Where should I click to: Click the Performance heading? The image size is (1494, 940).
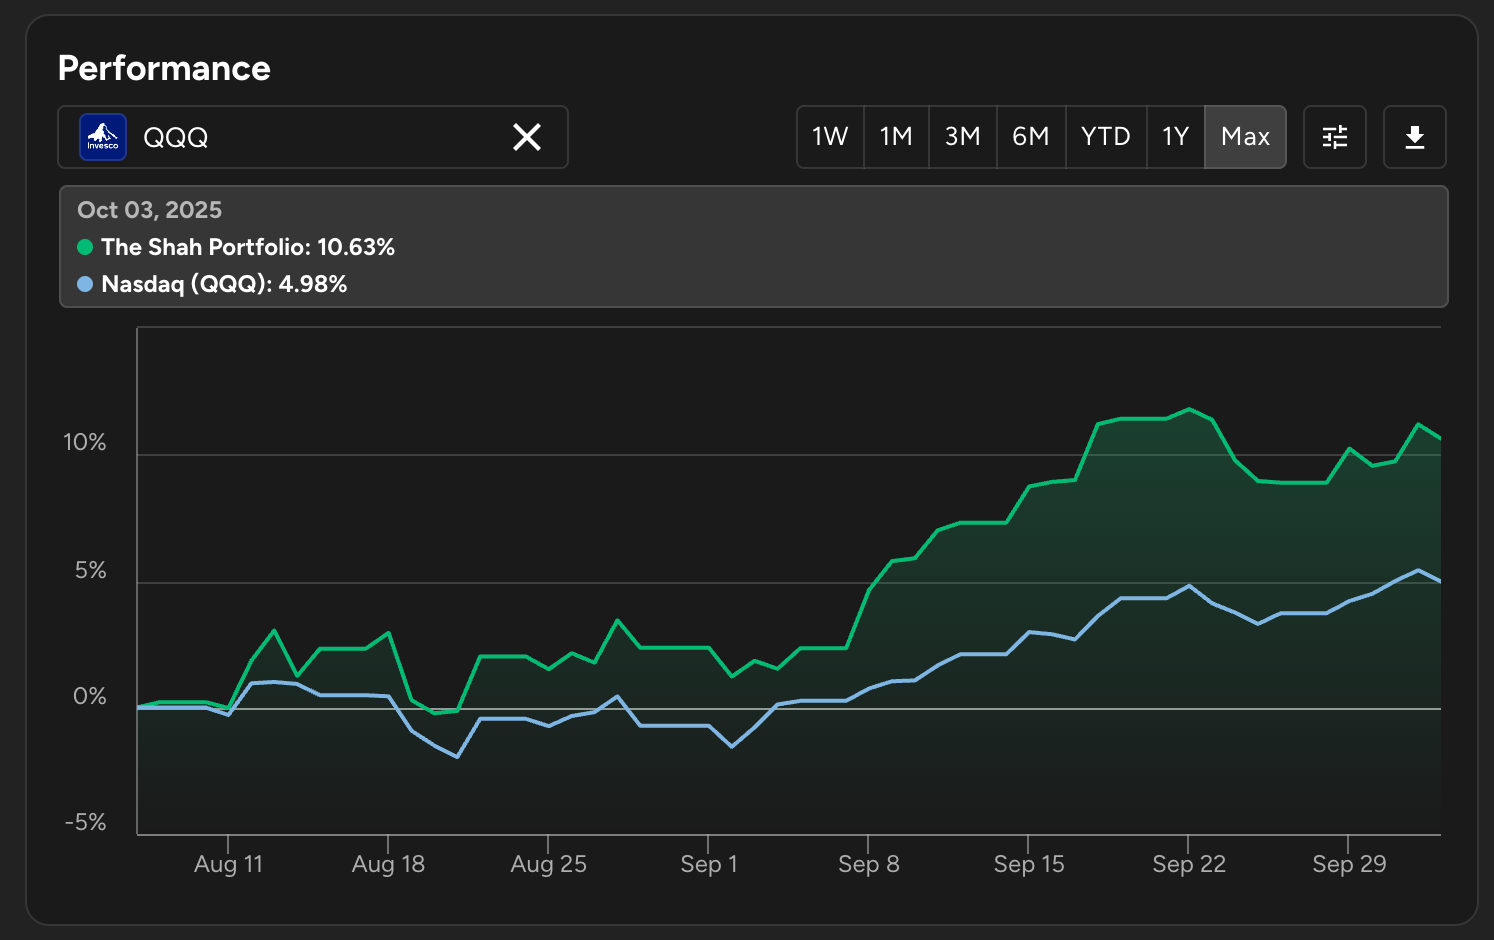point(164,68)
